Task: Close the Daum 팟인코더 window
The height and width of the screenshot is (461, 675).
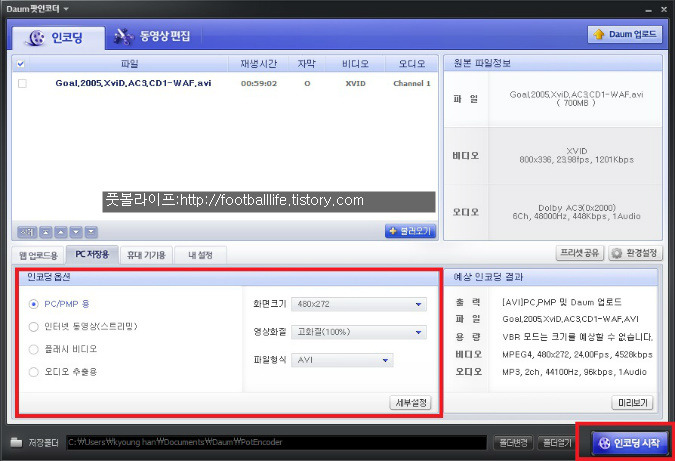Action: point(664,9)
